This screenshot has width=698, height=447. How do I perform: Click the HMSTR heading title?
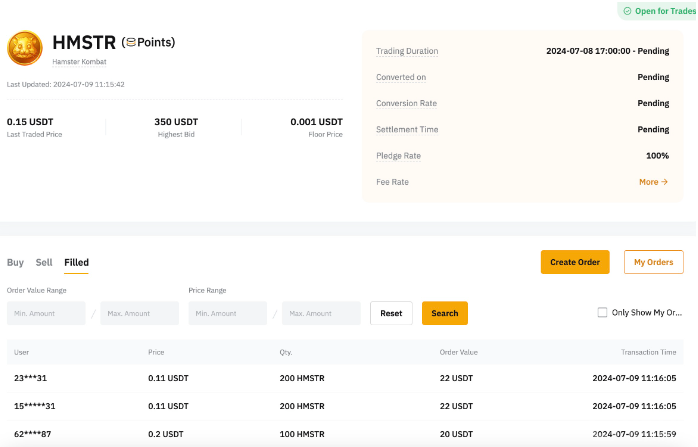[x=84, y=43]
